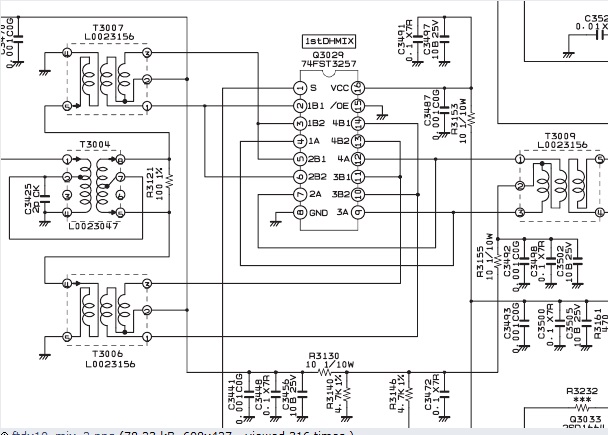Click the L0023047 part label under T3004

pyautogui.click(x=93, y=228)
